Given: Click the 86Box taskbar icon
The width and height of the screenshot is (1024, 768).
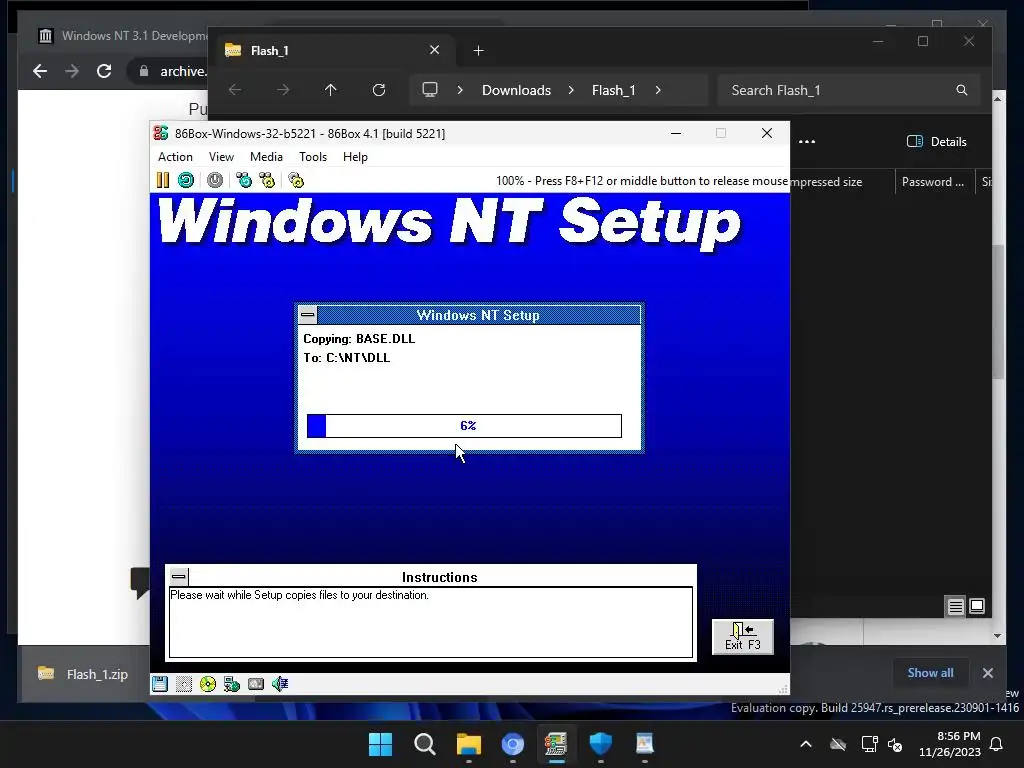Looking at the screenshot, I should pos(556,744).
